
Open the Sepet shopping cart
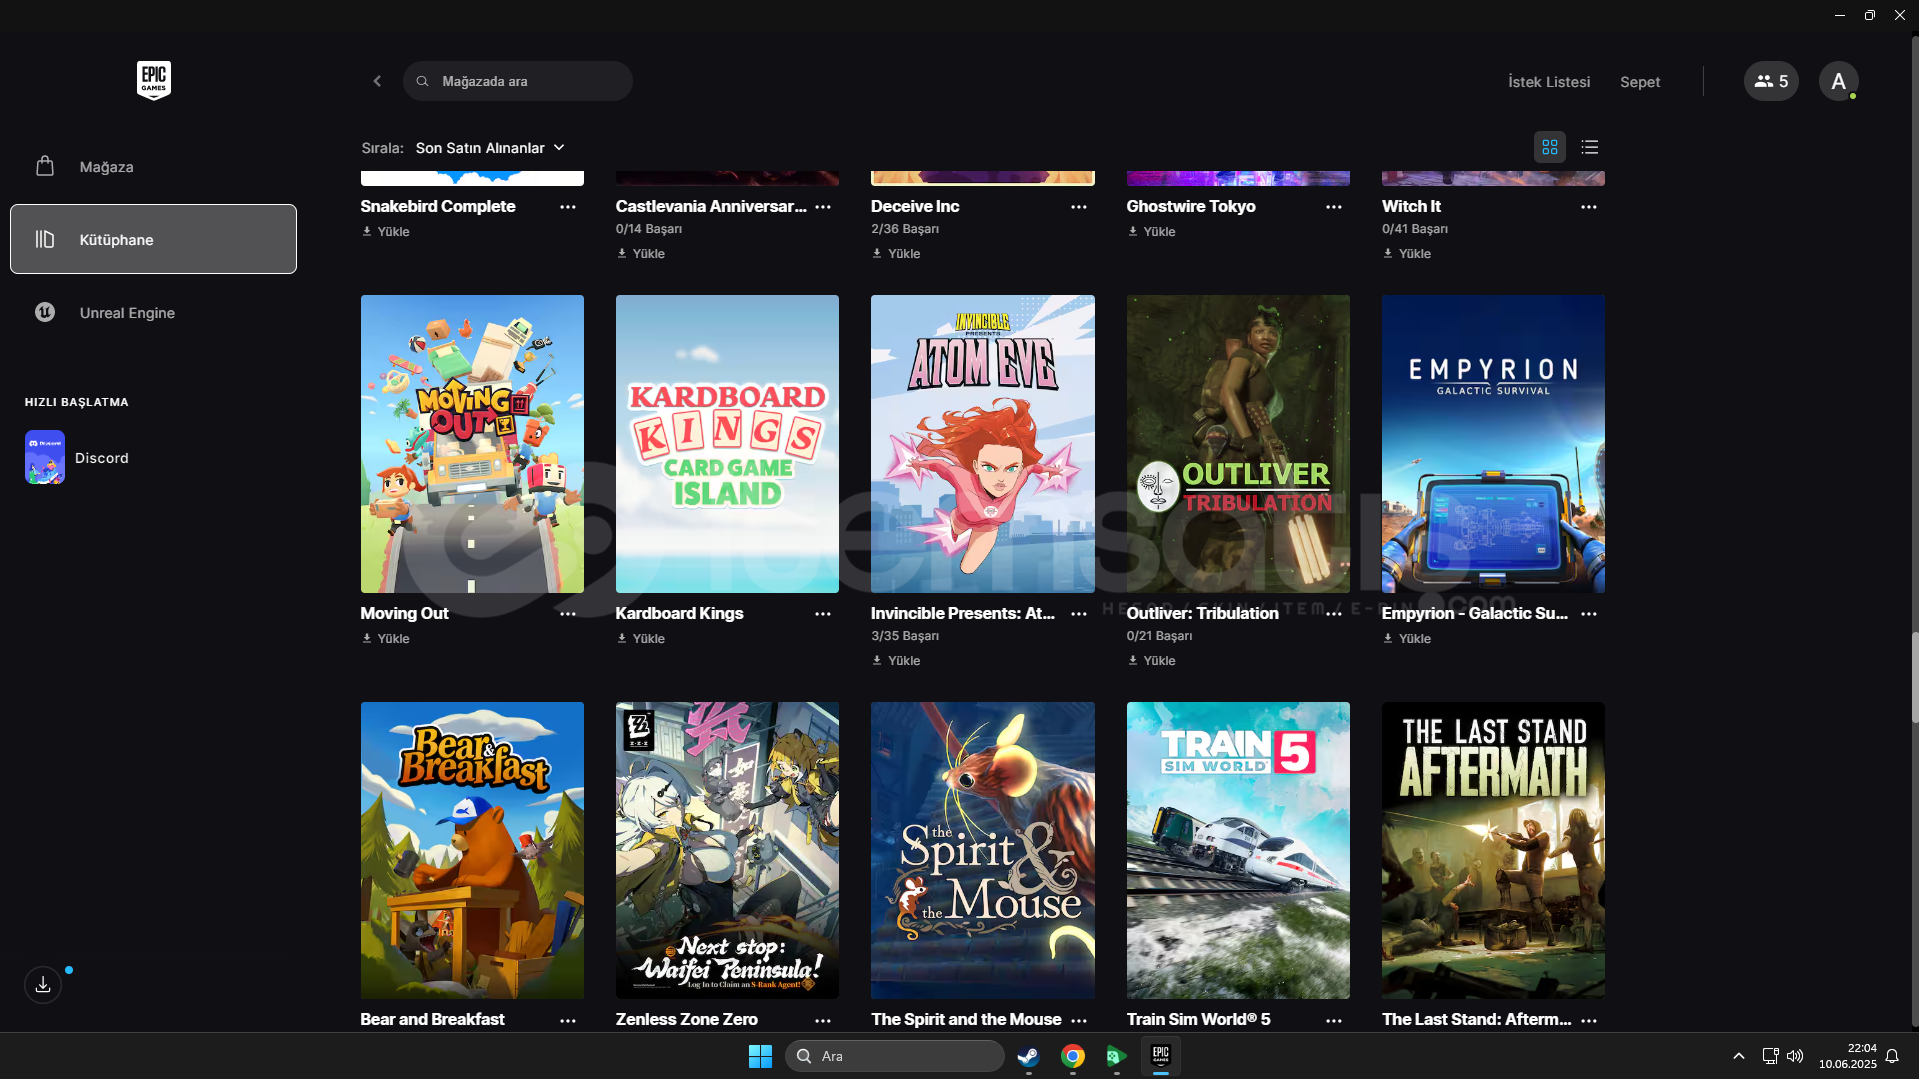coord(1640,82)
